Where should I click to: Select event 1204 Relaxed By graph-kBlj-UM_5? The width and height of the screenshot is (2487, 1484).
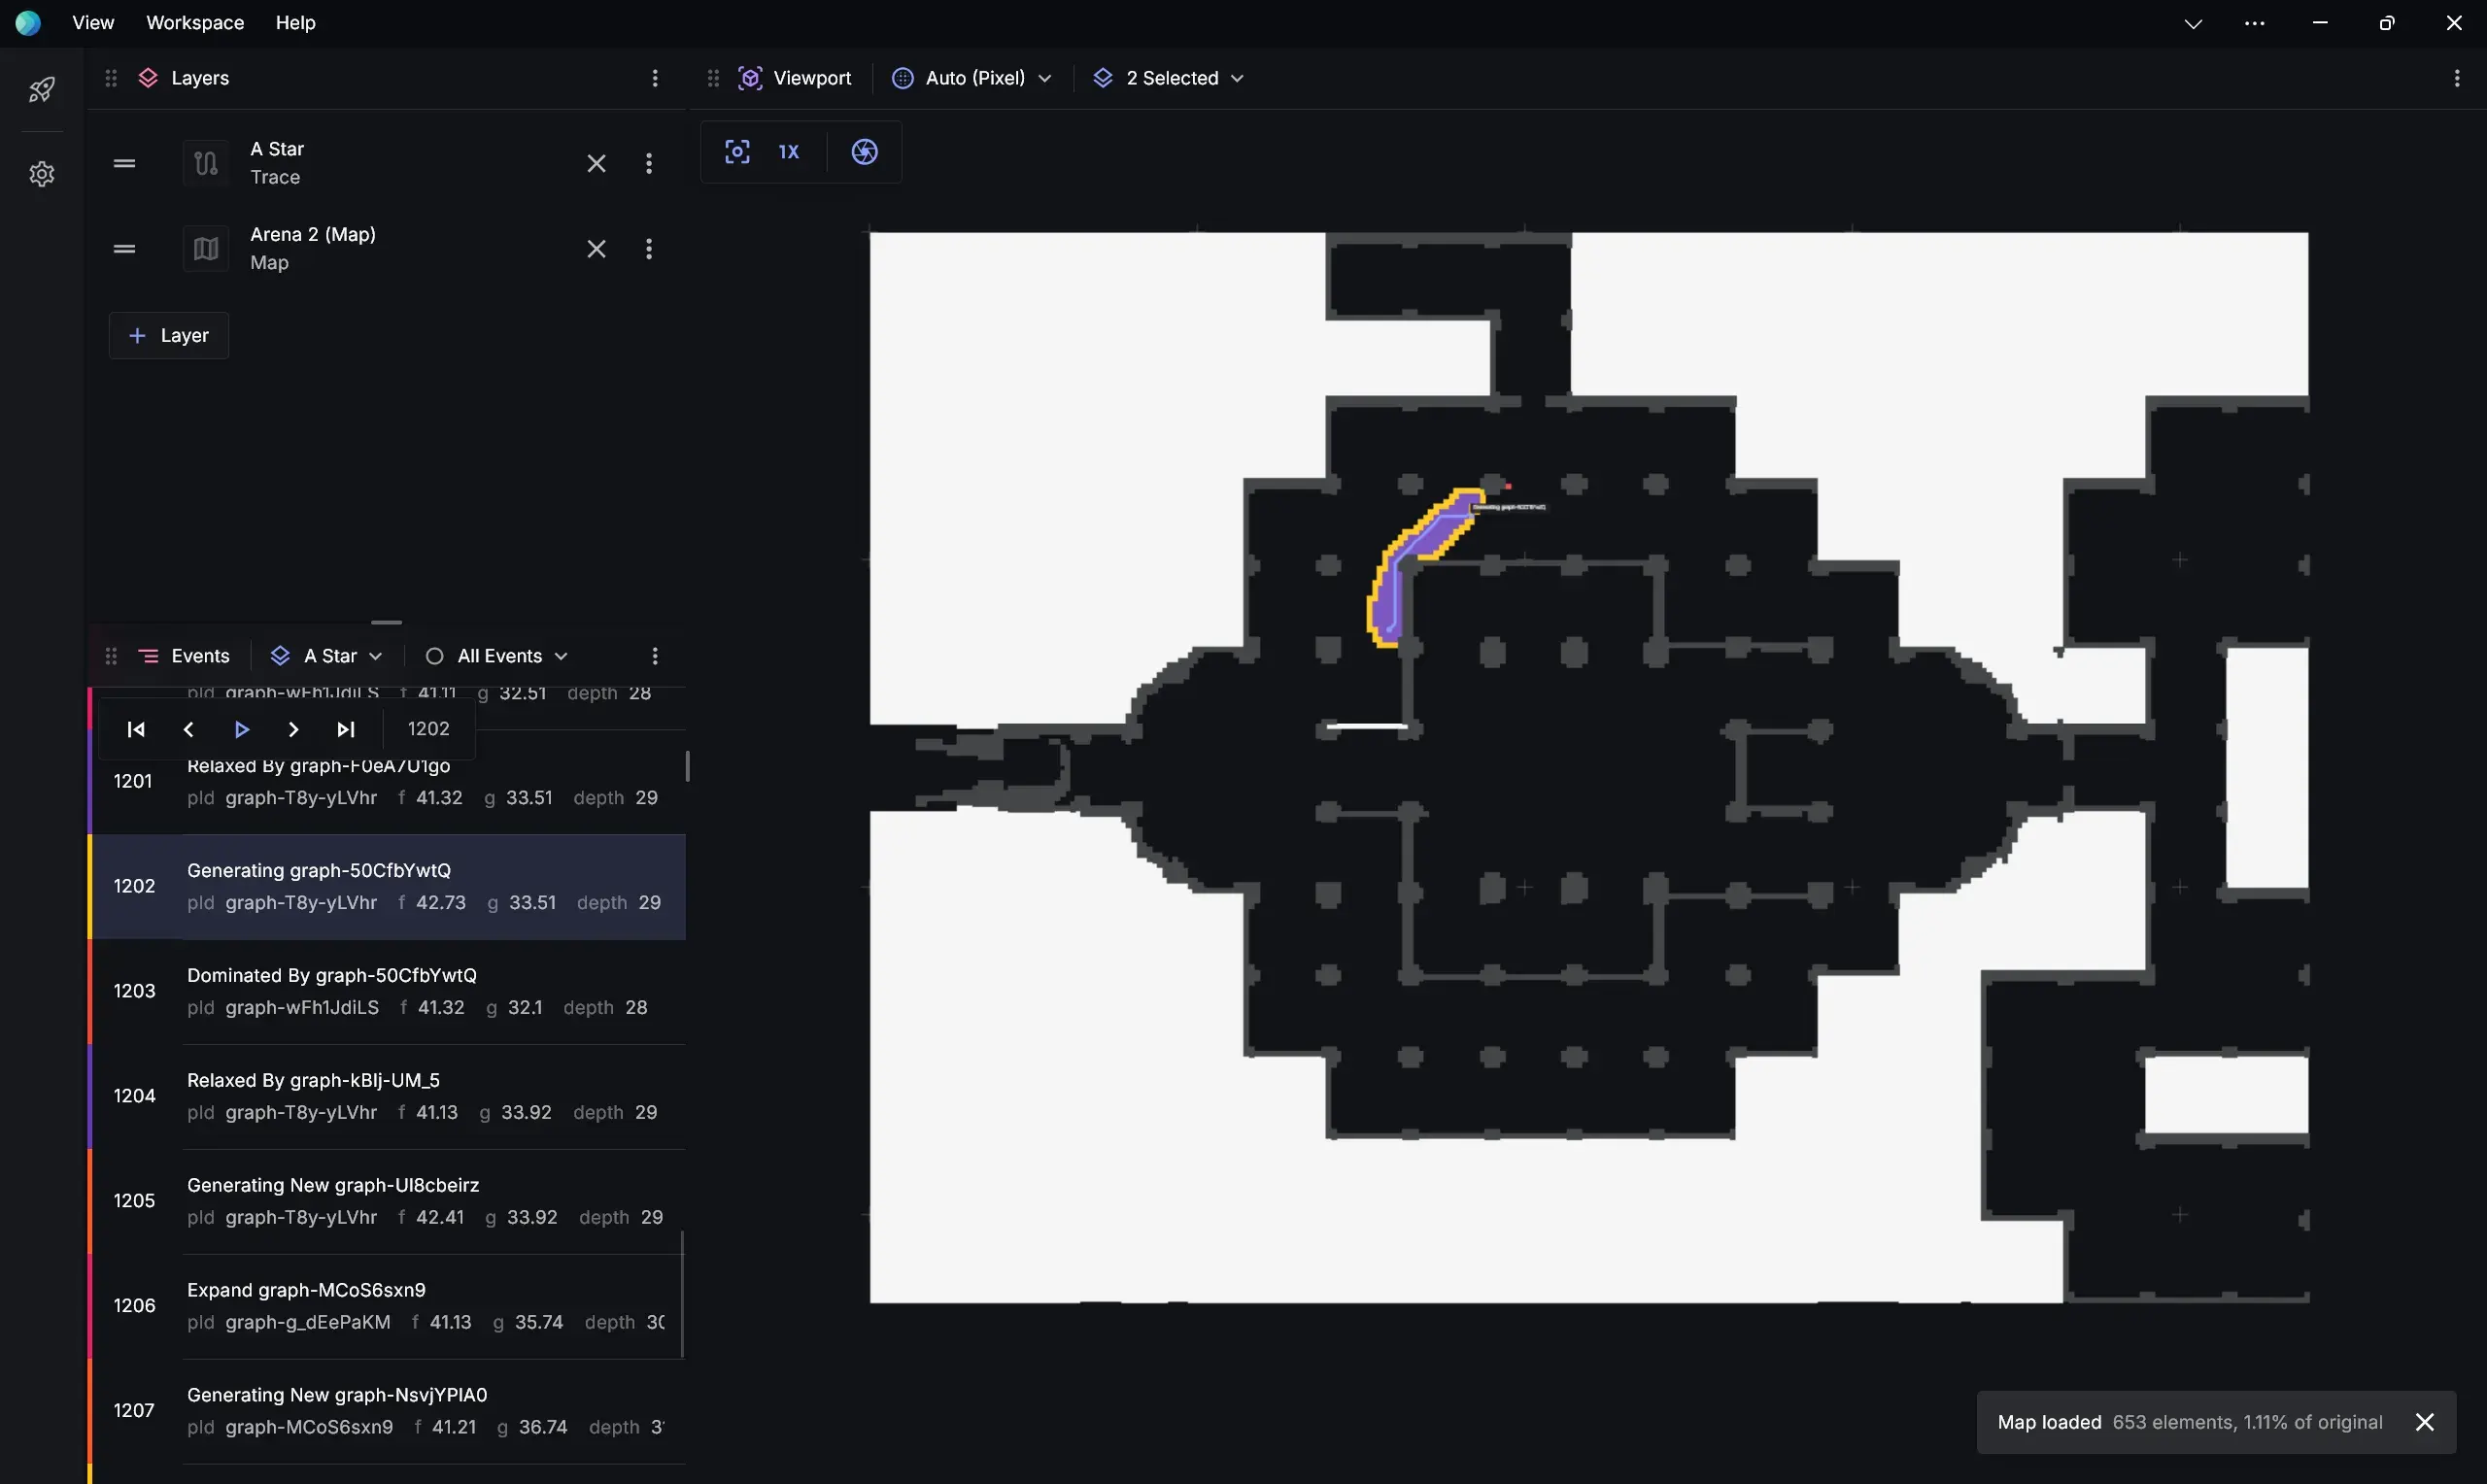pyautogui.click(x=387, y=1097)
